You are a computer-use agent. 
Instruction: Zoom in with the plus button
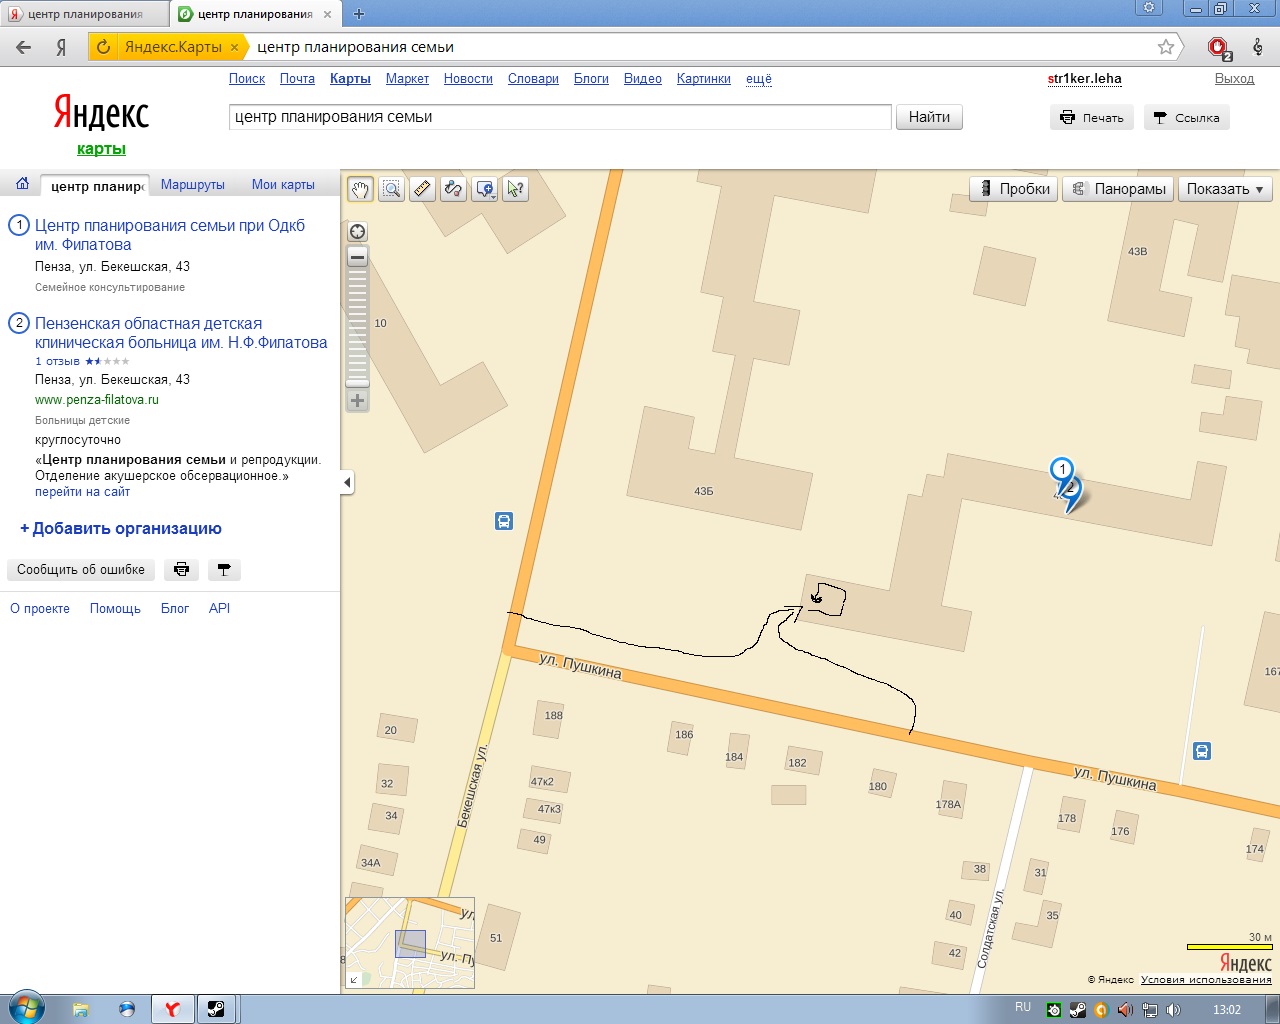pyautogui.click(x=357, y=401)
